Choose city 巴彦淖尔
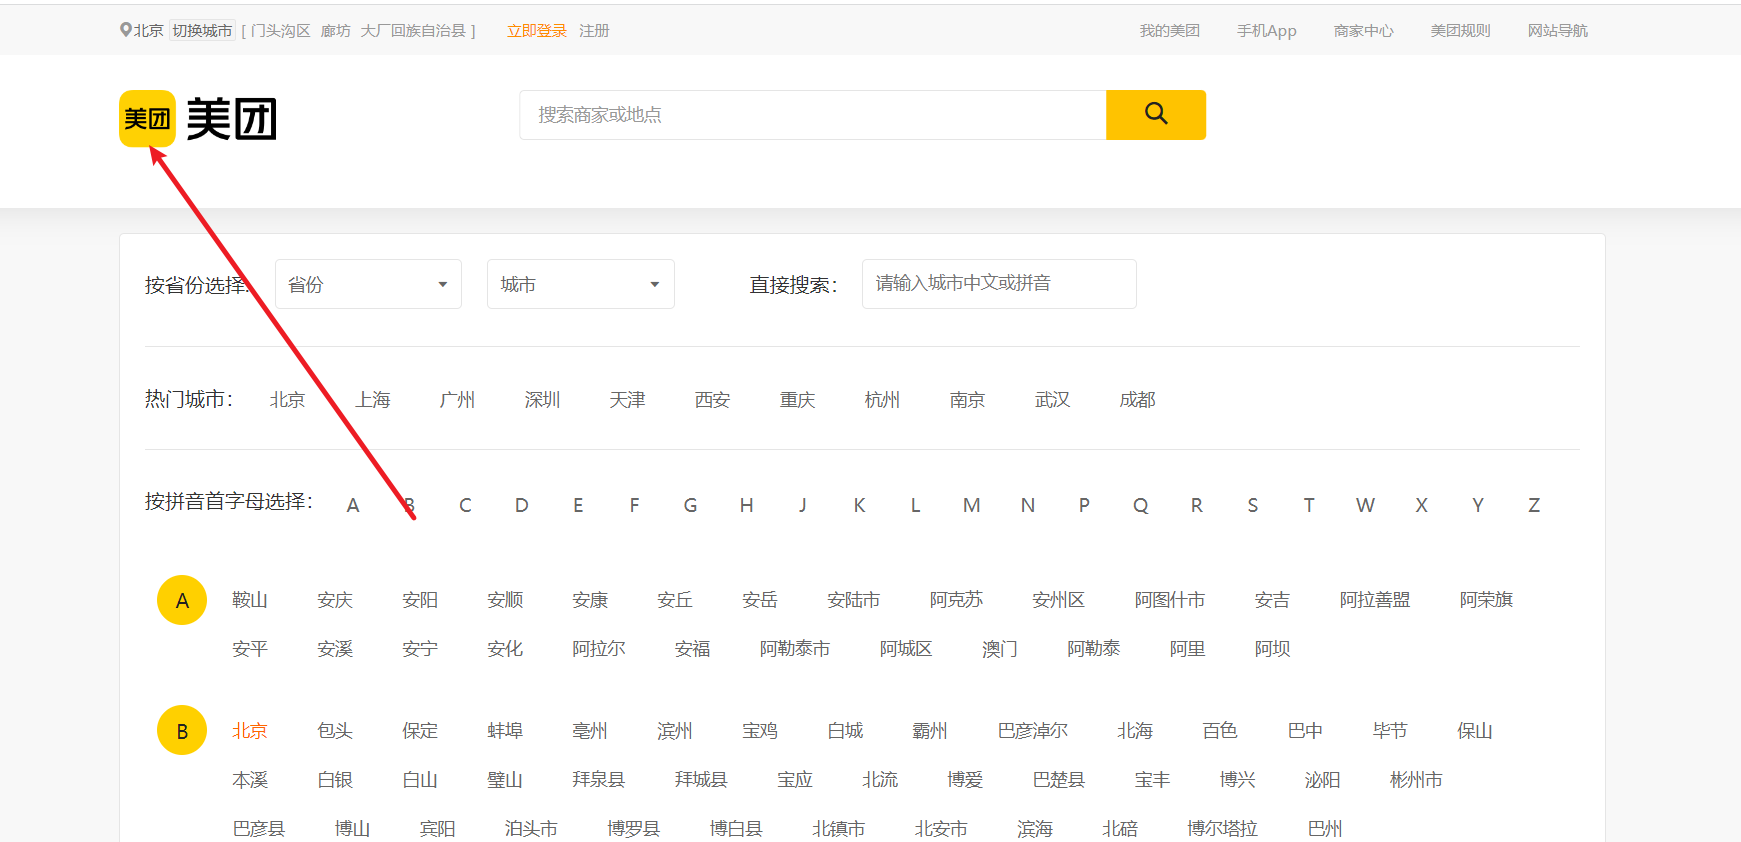 coord(1033,731)
